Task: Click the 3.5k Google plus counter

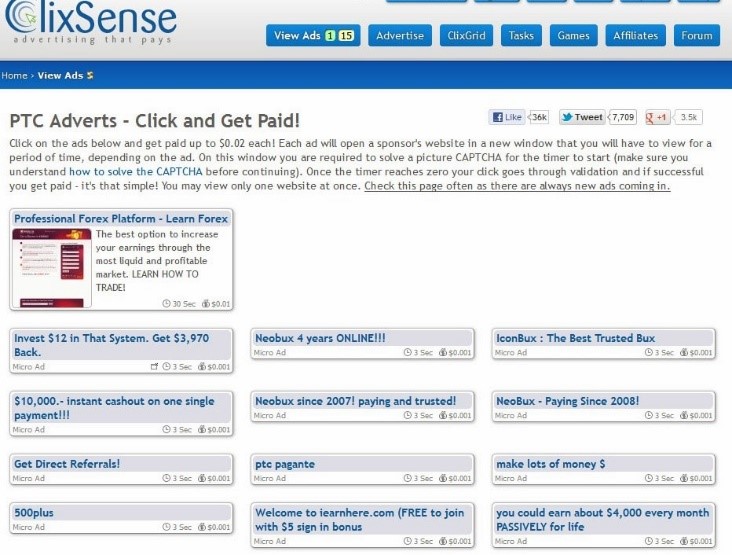Action: 688,117
